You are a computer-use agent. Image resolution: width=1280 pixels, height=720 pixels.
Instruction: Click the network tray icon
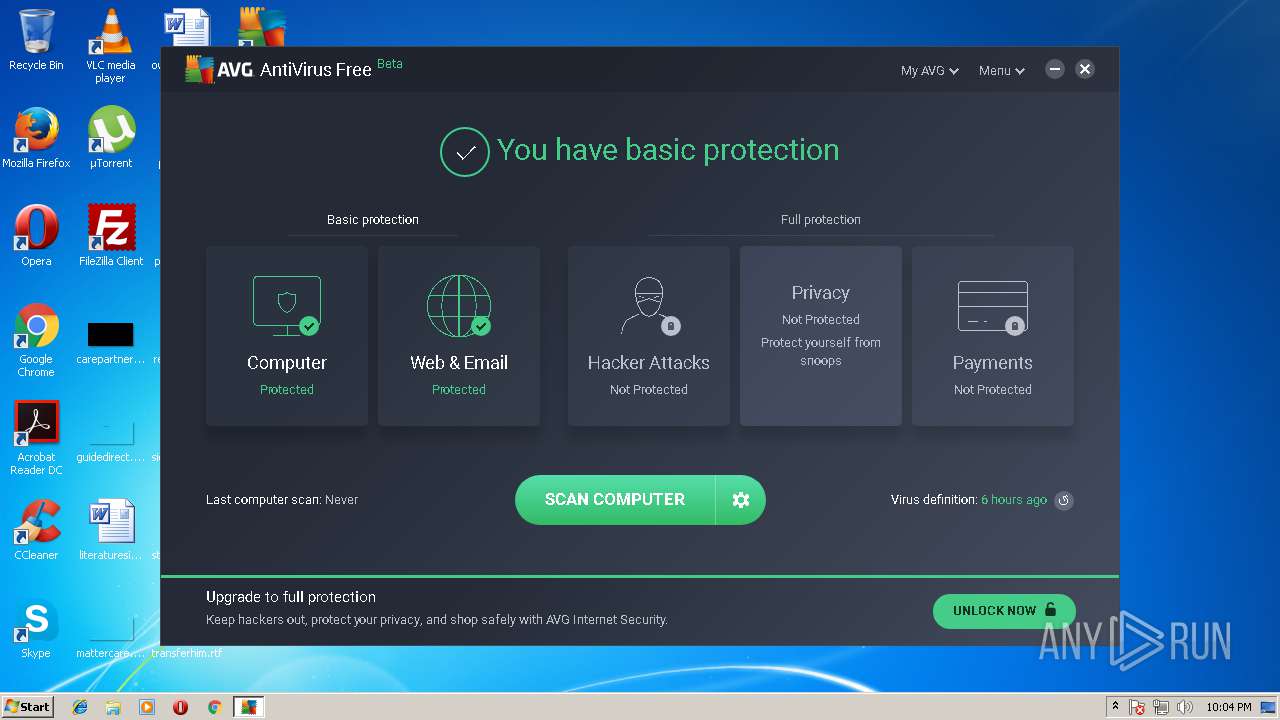1162,707
